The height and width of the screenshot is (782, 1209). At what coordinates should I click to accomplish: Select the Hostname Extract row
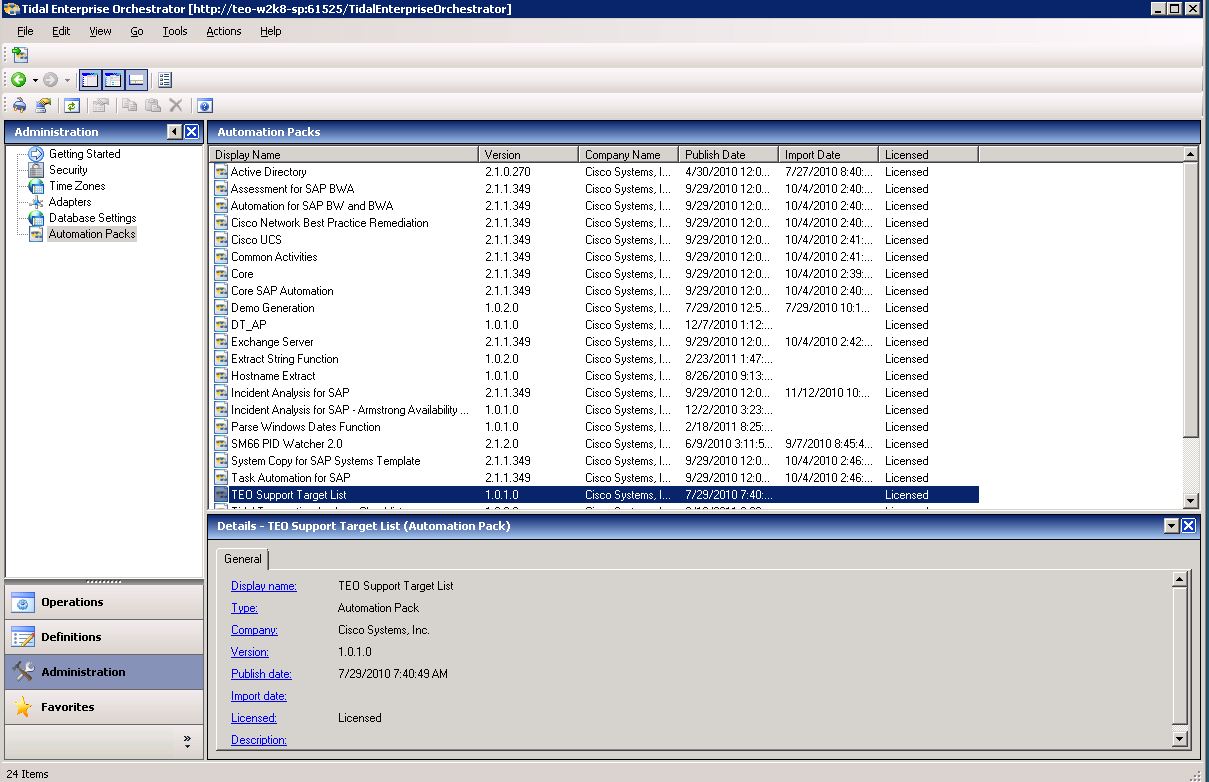(594, 376)
